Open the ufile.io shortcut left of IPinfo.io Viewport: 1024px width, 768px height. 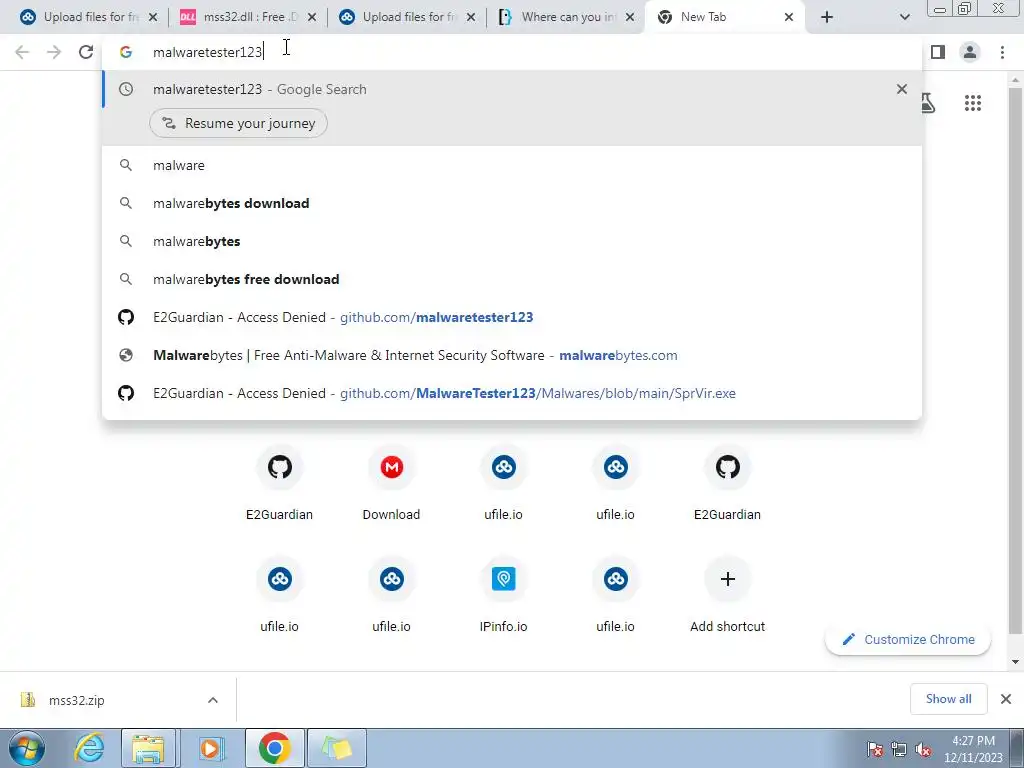(391, 596)
